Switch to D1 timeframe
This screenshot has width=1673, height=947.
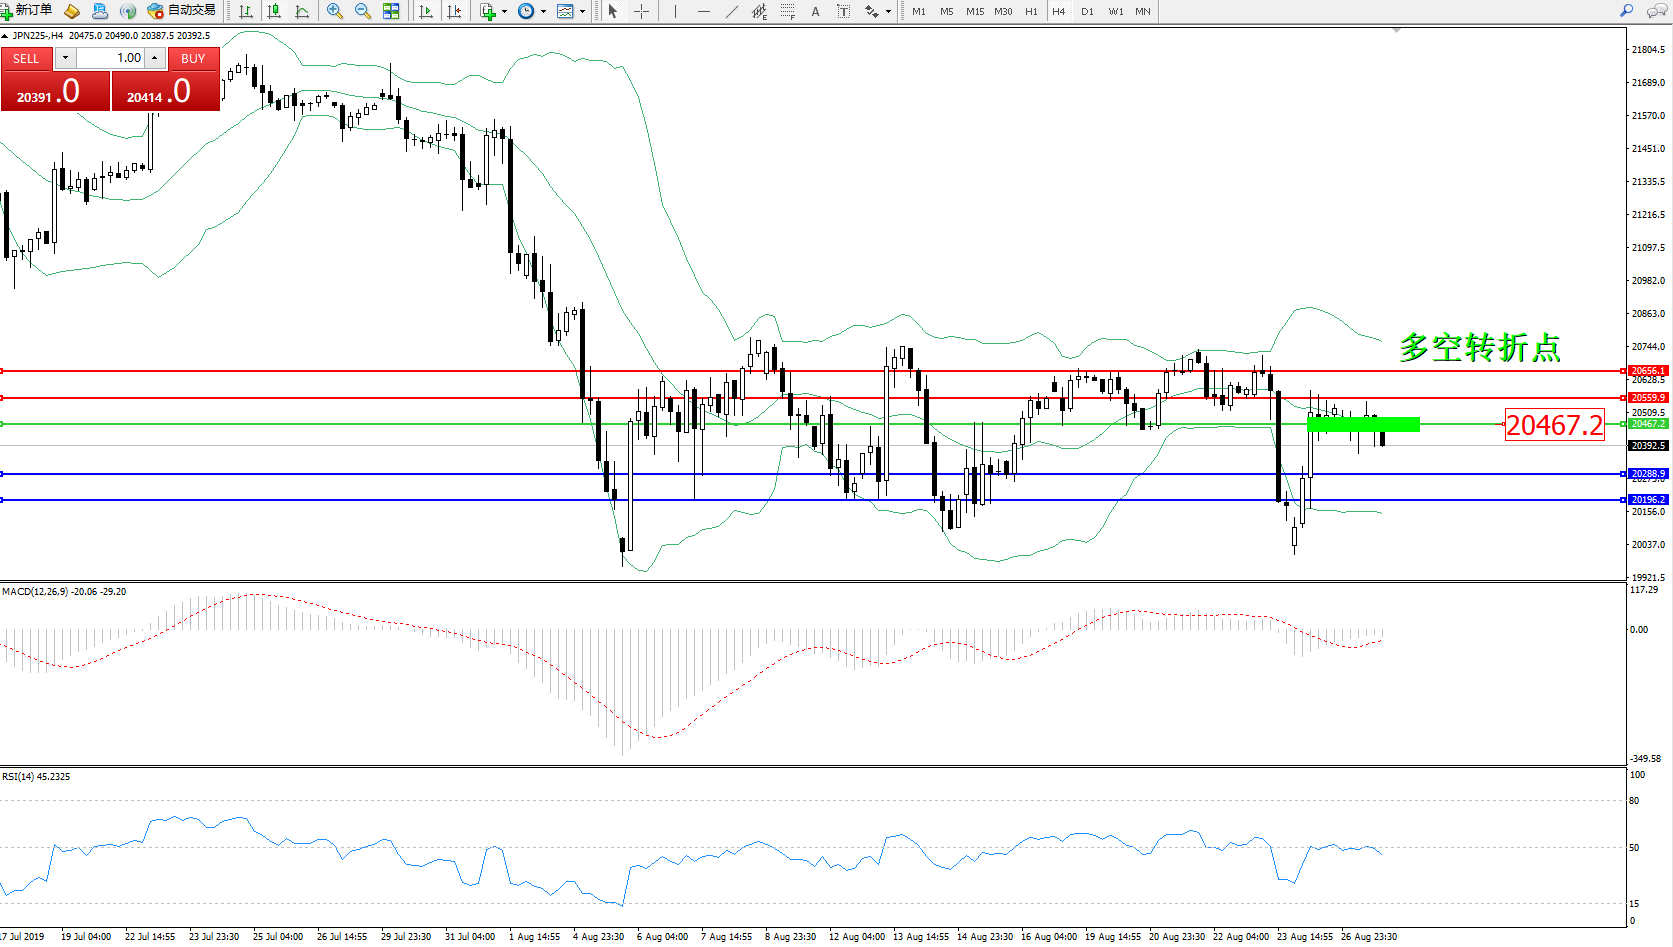[1087, 11]
